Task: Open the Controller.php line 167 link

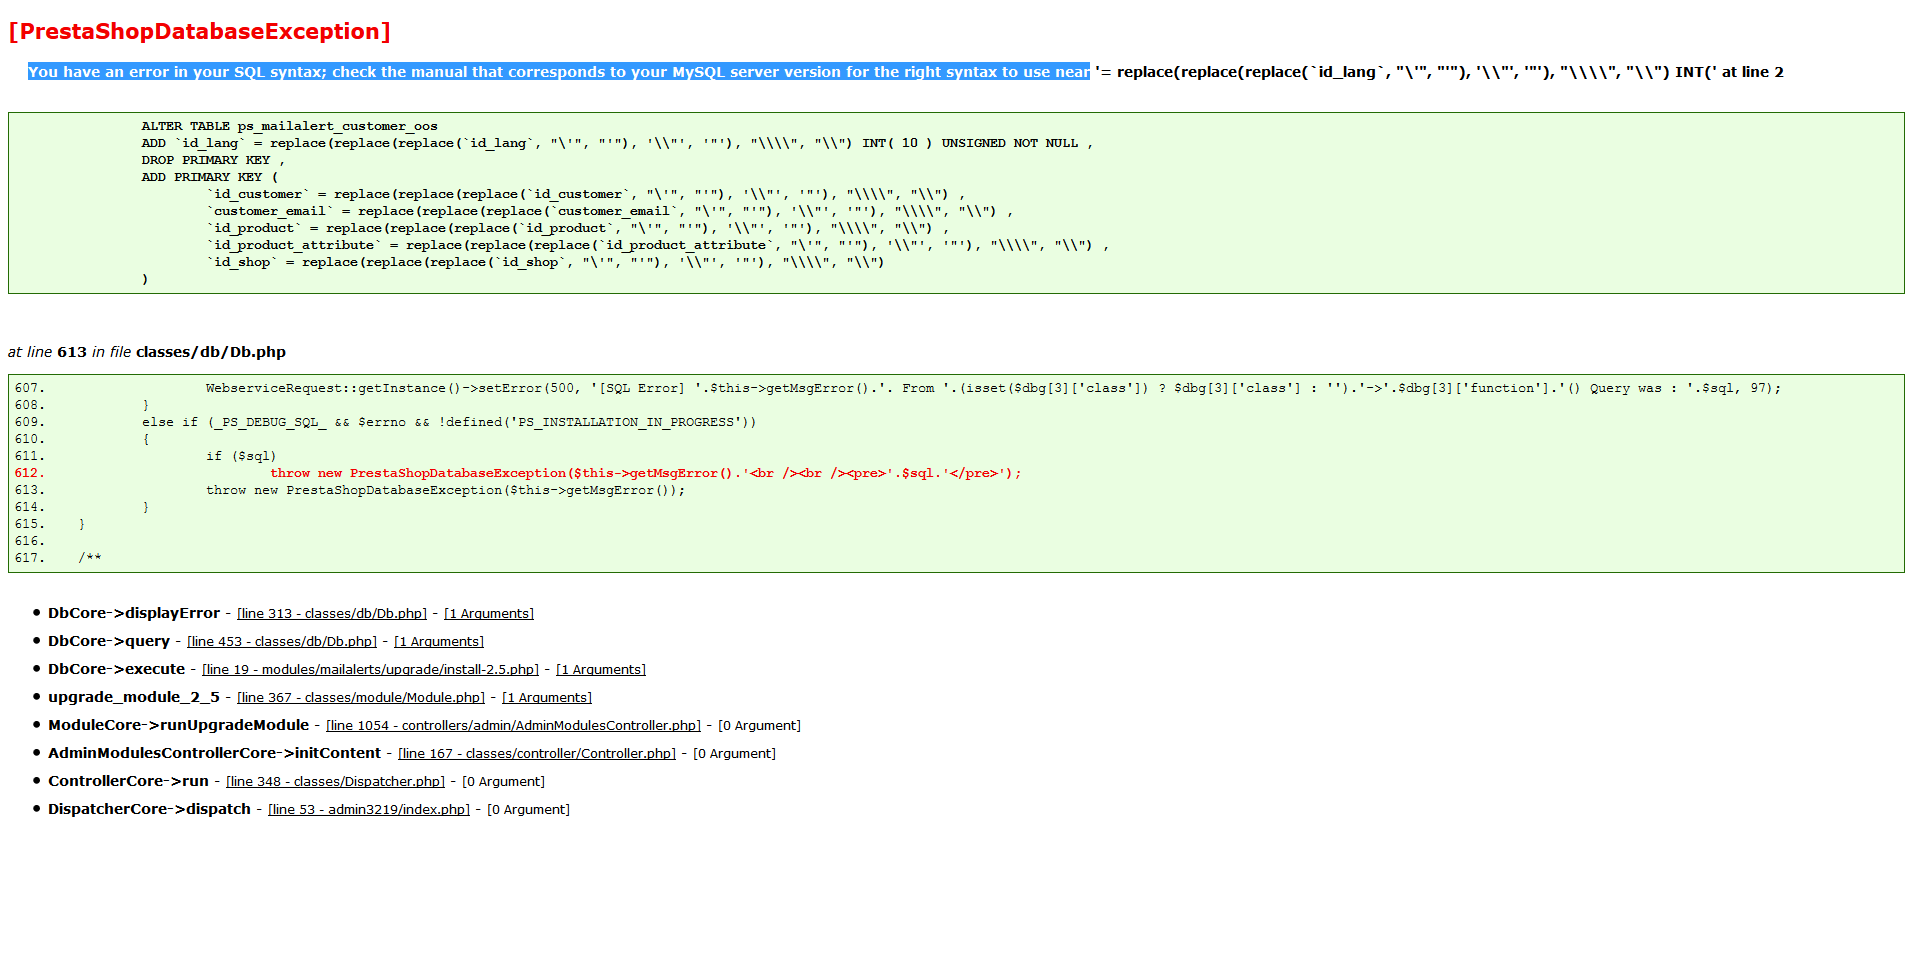Action: [537, 754]
